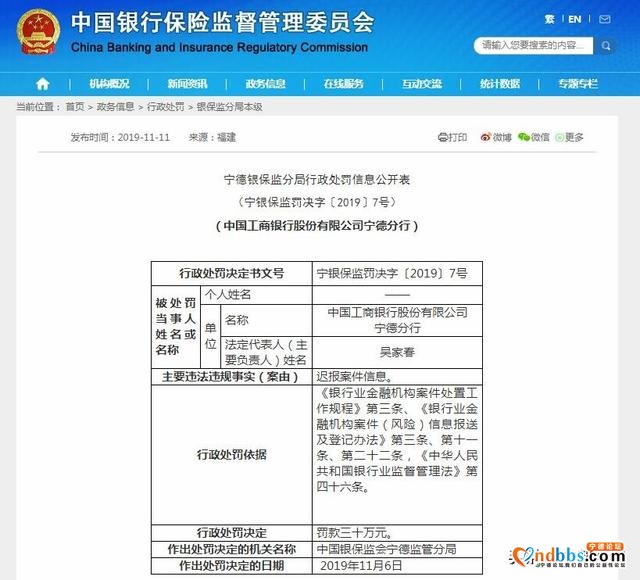Click date cell 2019年11月6日

(x=361, y=566)
